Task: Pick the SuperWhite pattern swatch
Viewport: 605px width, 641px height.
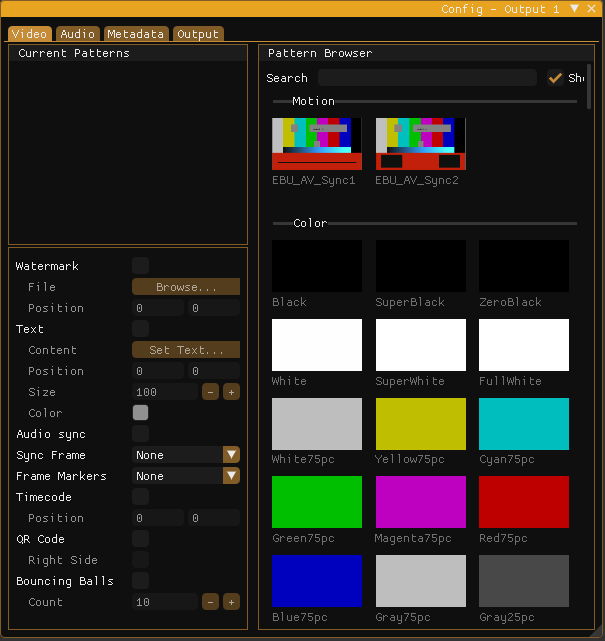Action: tap(421, 345)
